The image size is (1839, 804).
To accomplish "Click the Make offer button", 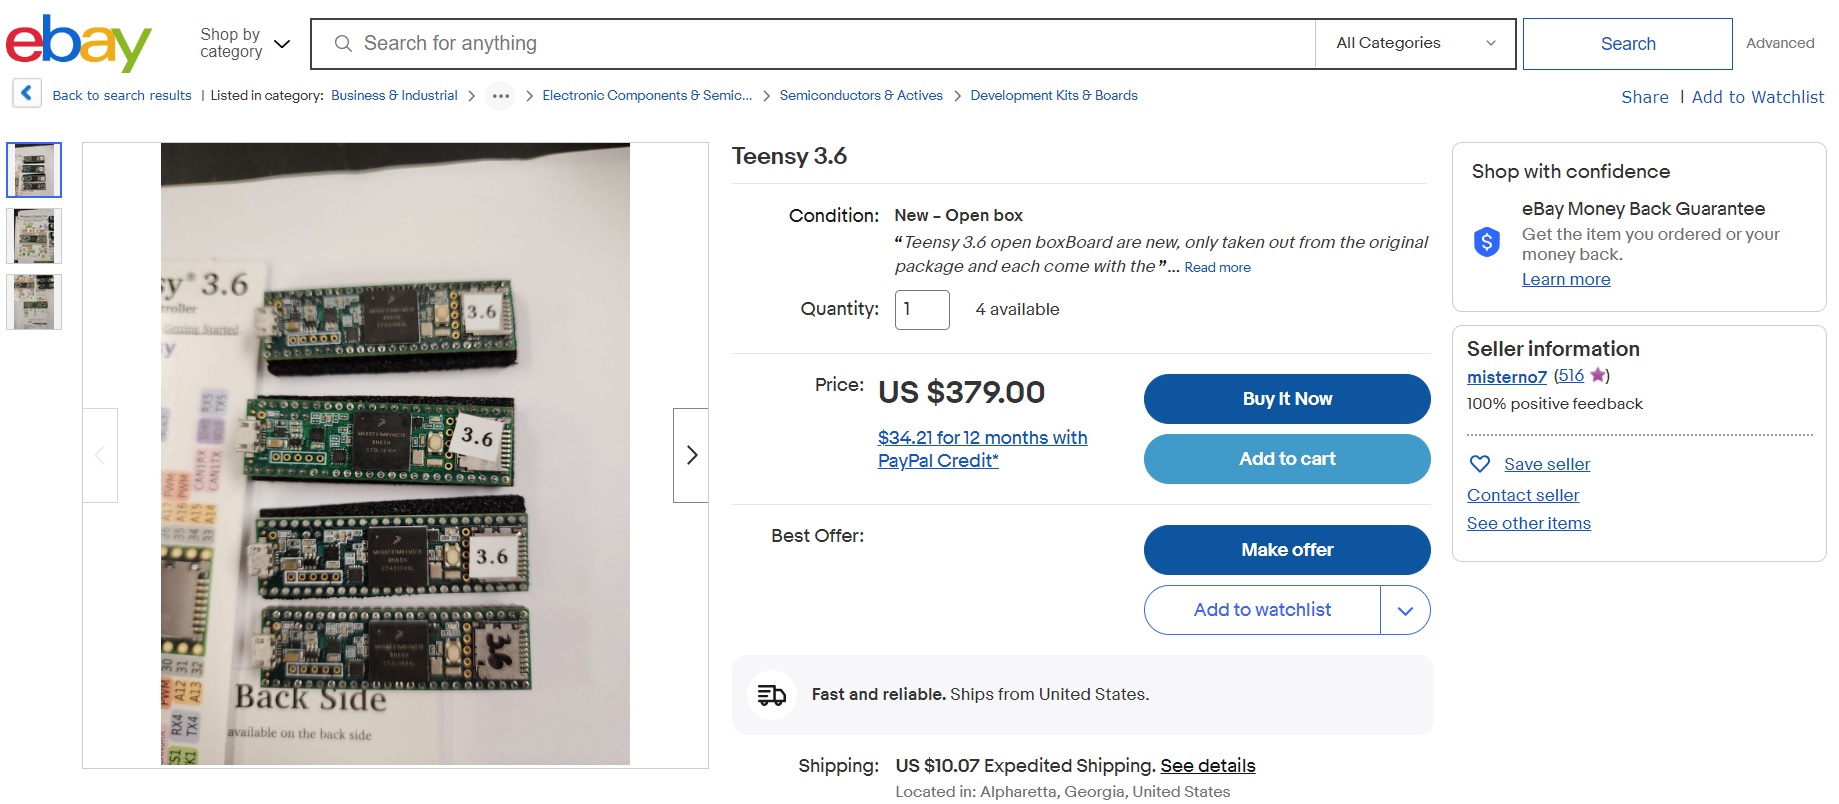I will coord(1287,550).
